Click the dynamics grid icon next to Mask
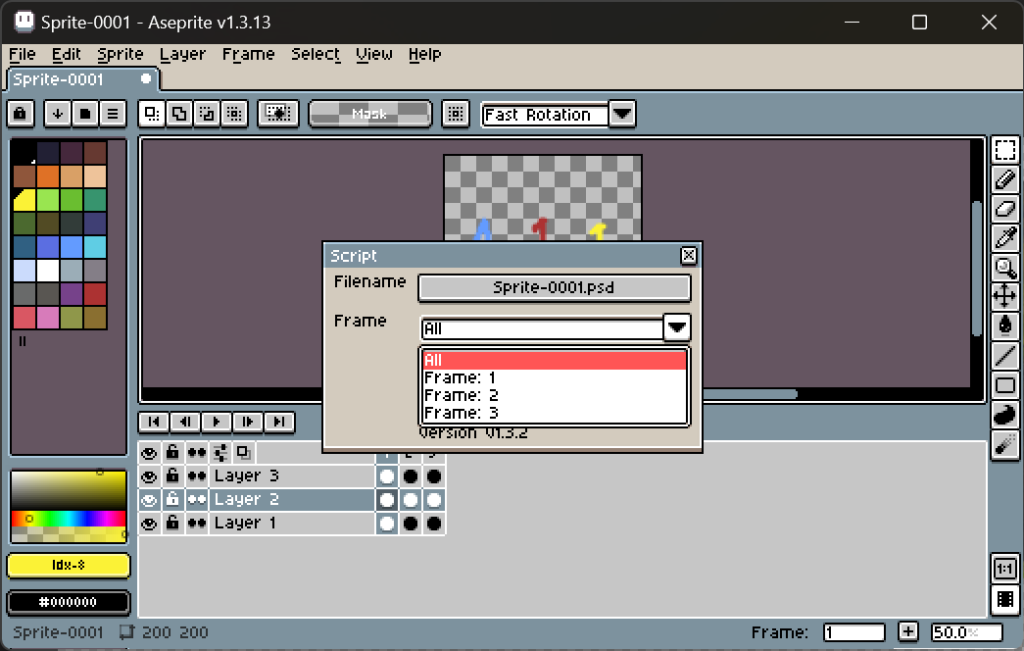 point(455,114)
